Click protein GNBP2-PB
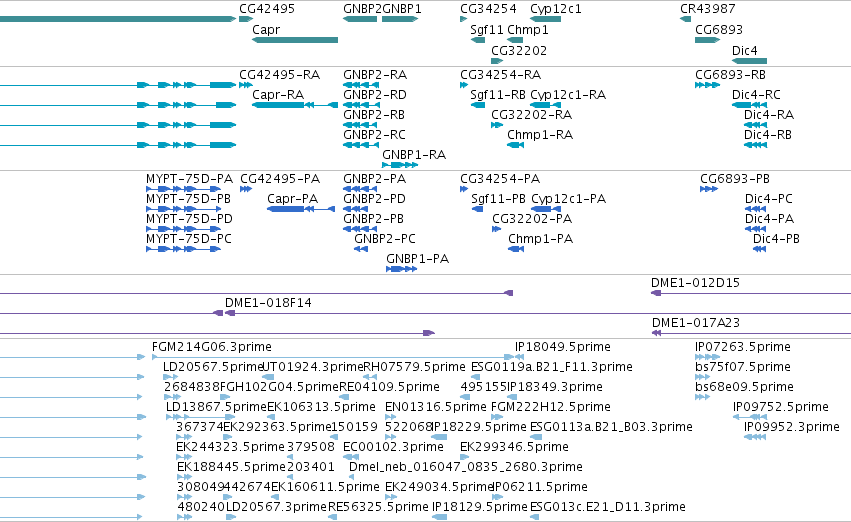This screenshot has height=522, width=851. point(373,219)
